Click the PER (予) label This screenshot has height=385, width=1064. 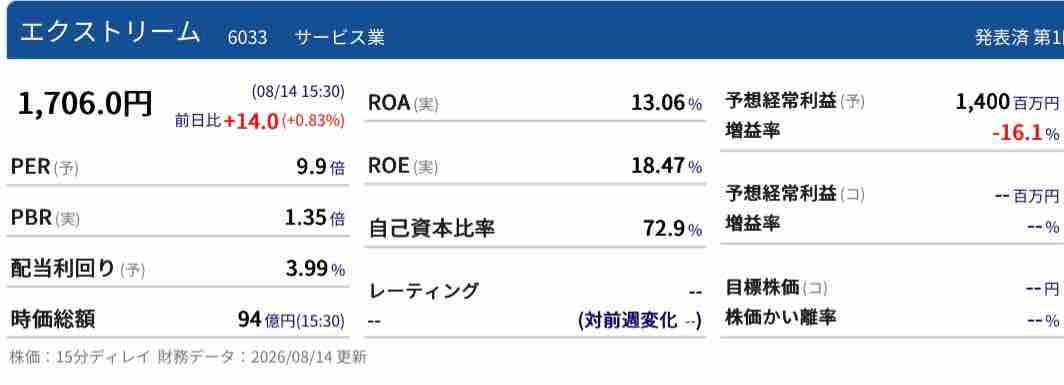pos(45,167)
